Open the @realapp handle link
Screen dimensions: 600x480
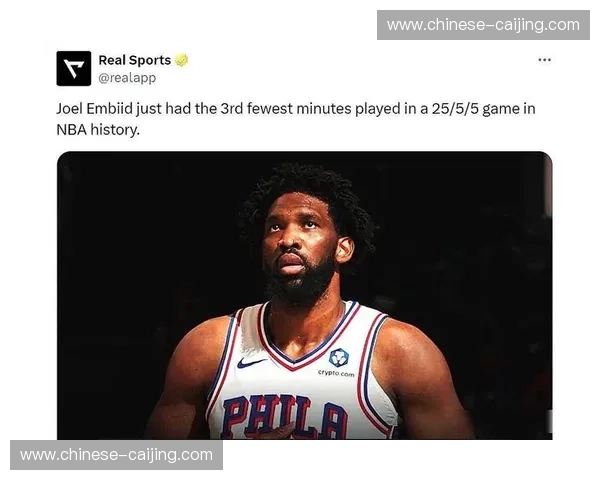(127, 78)
